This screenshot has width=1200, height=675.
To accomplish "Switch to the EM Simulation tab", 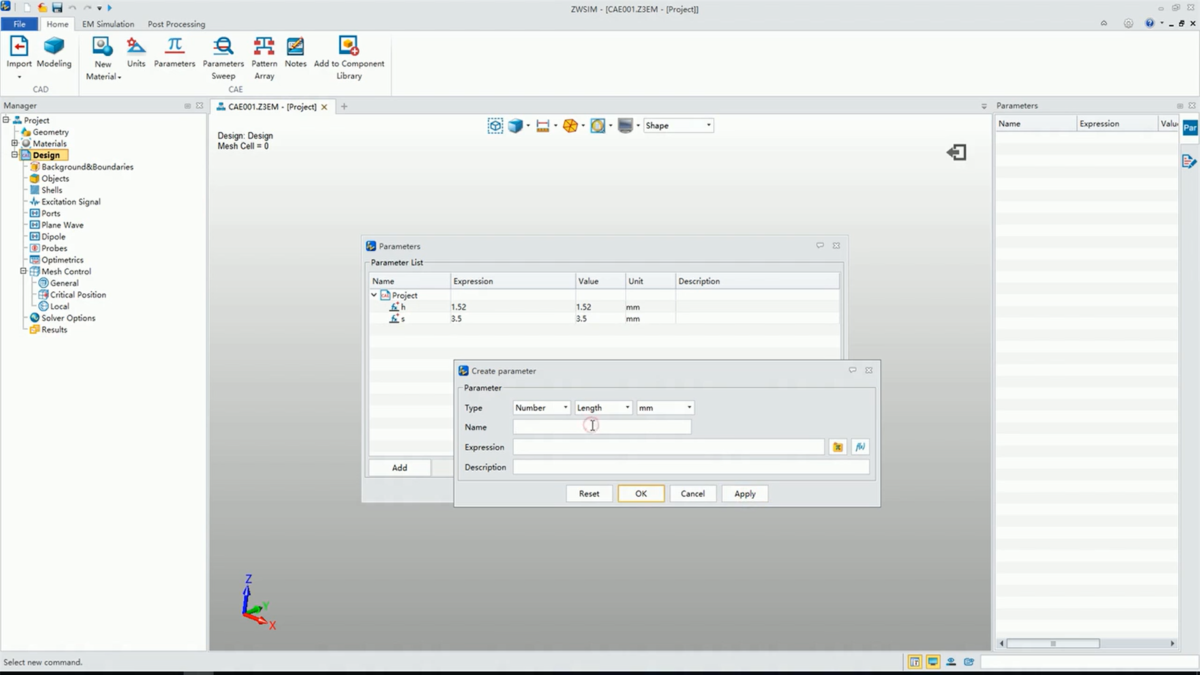I will pos(108,24).
